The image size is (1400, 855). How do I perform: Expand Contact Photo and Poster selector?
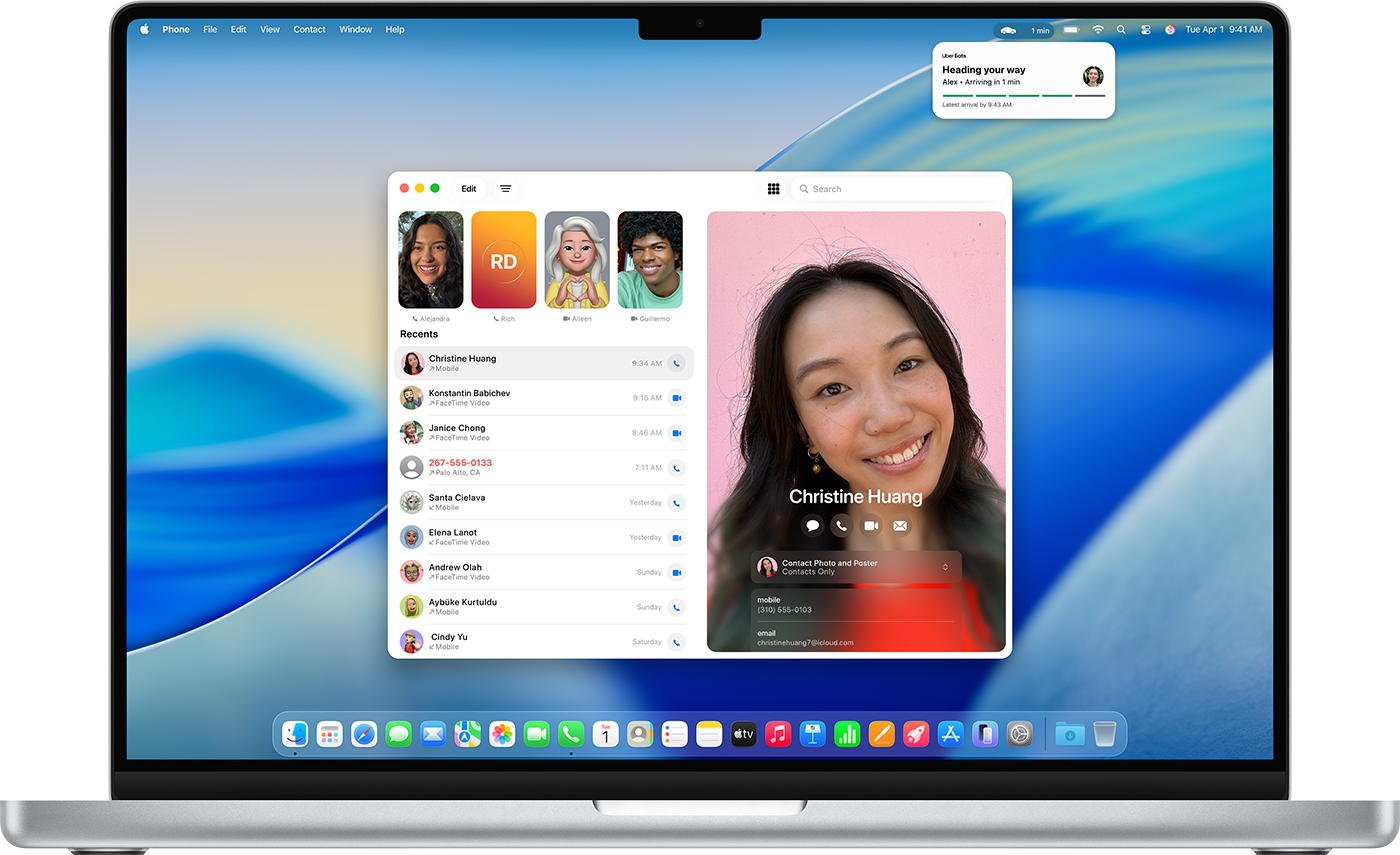(945, 568)
